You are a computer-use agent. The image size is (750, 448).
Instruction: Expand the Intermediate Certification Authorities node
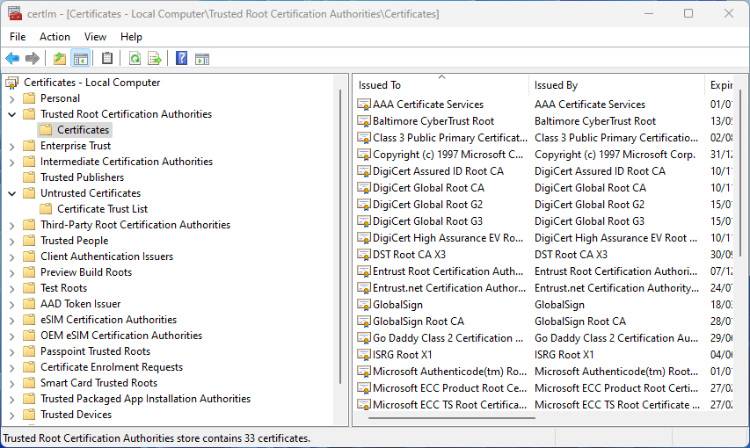12,162
